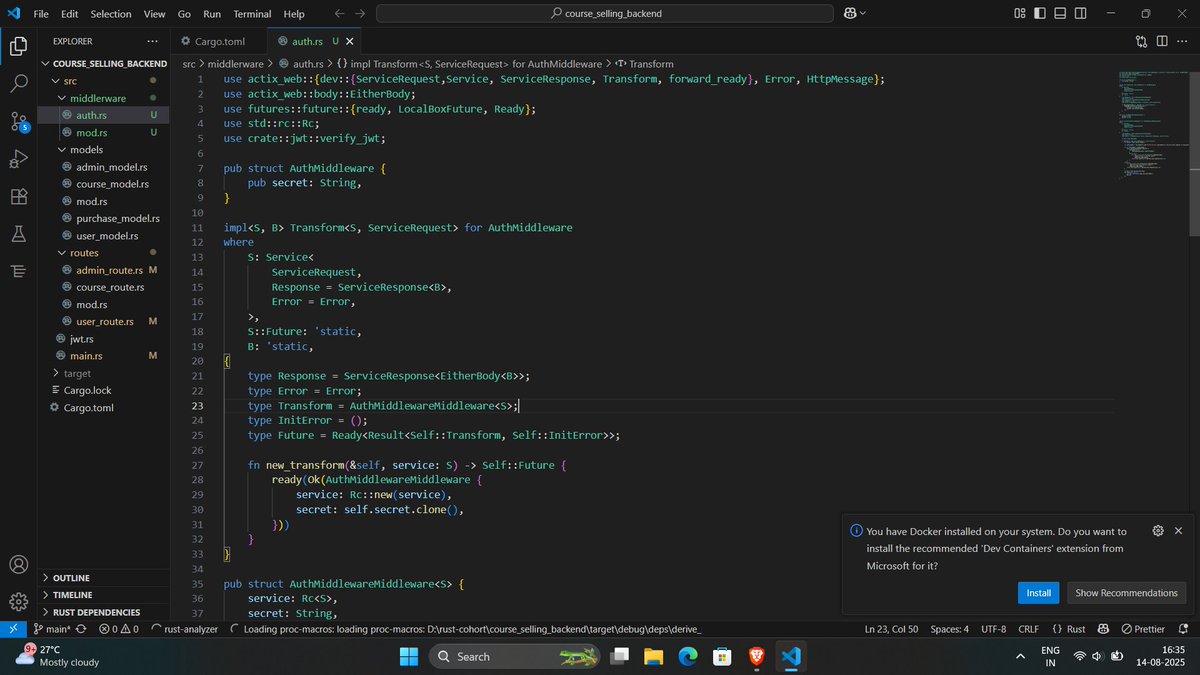Expand the TIMELINE section
The width and height of the screenshot is (1200, 675).
point(104,595)
